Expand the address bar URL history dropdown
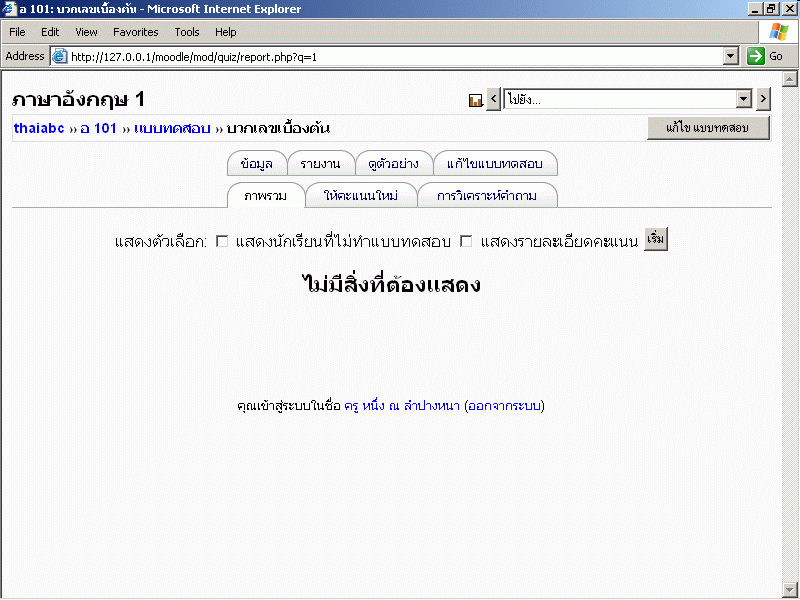 click(x=731, y=57)
